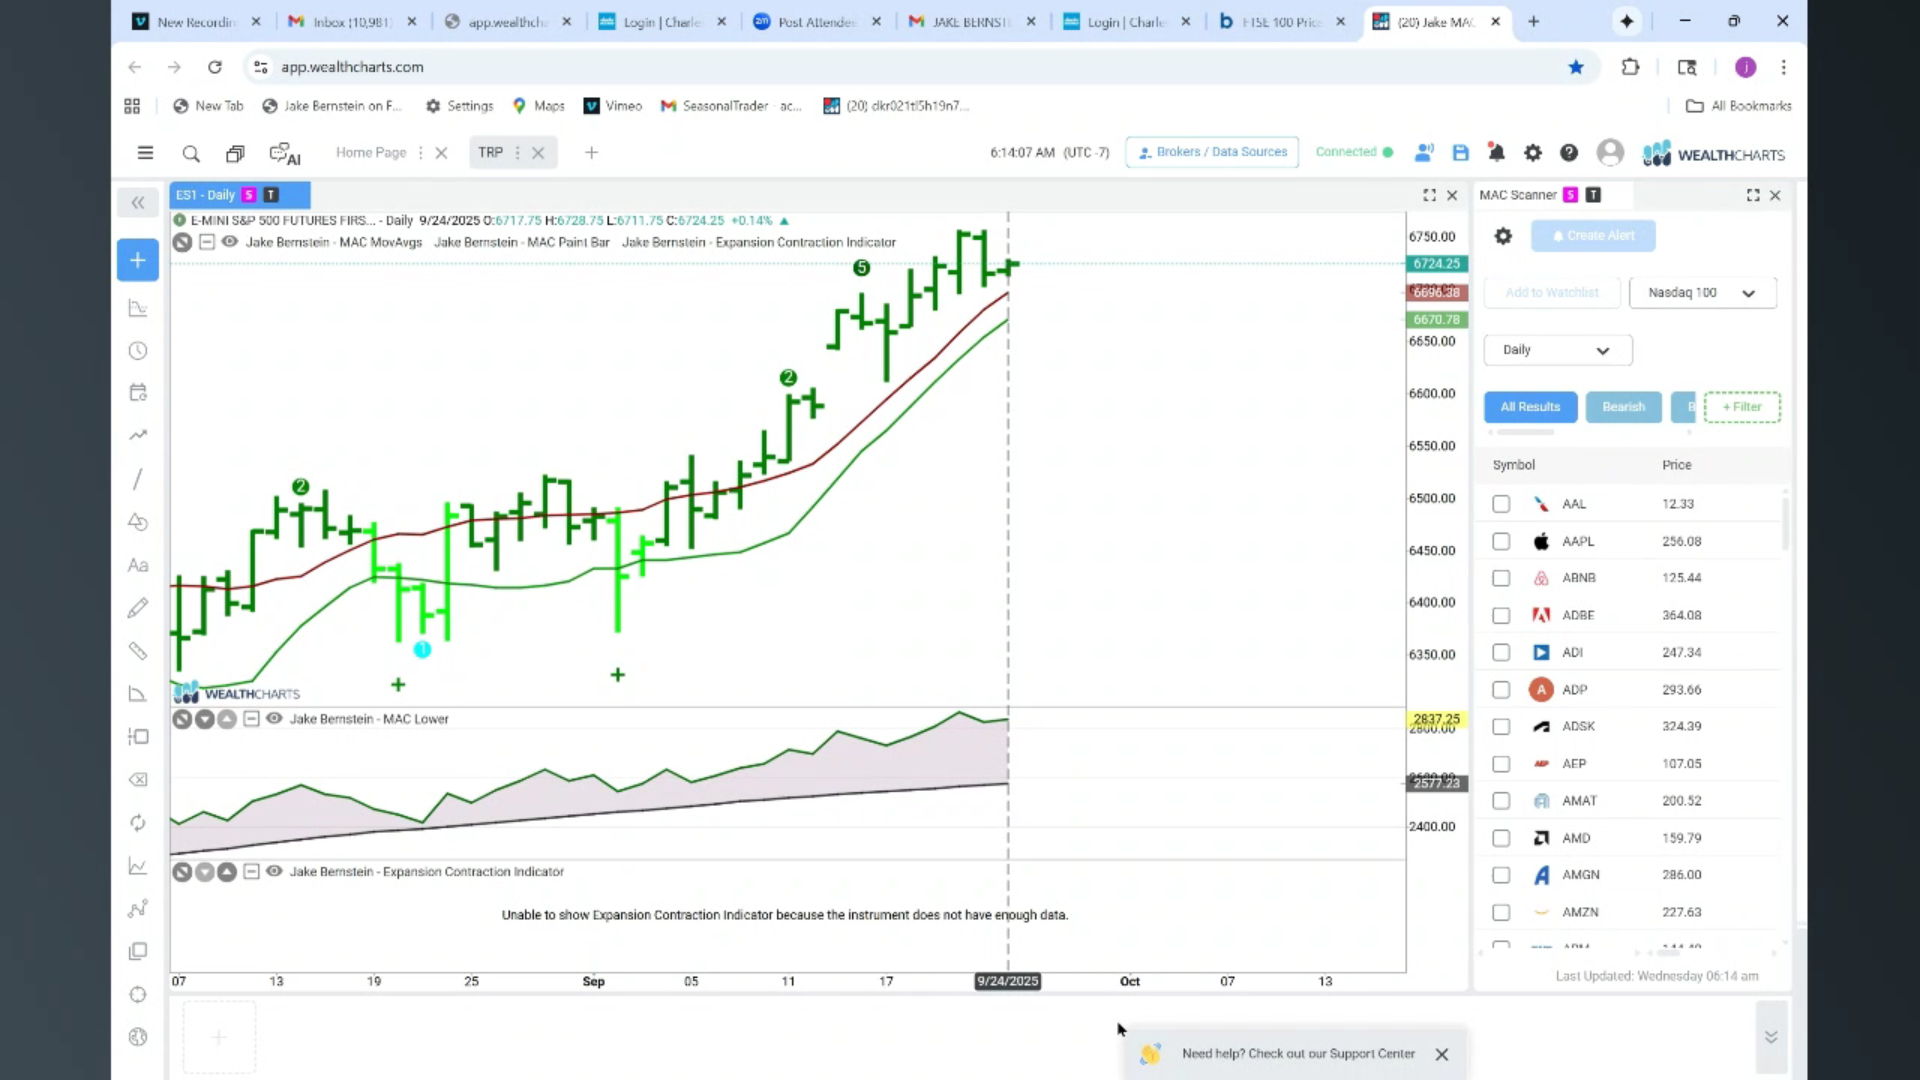Image resolution: width=1920 pixels, height=1080 pixels.
Task: Select the trend line indicator tool
Action: coord(138,435)
